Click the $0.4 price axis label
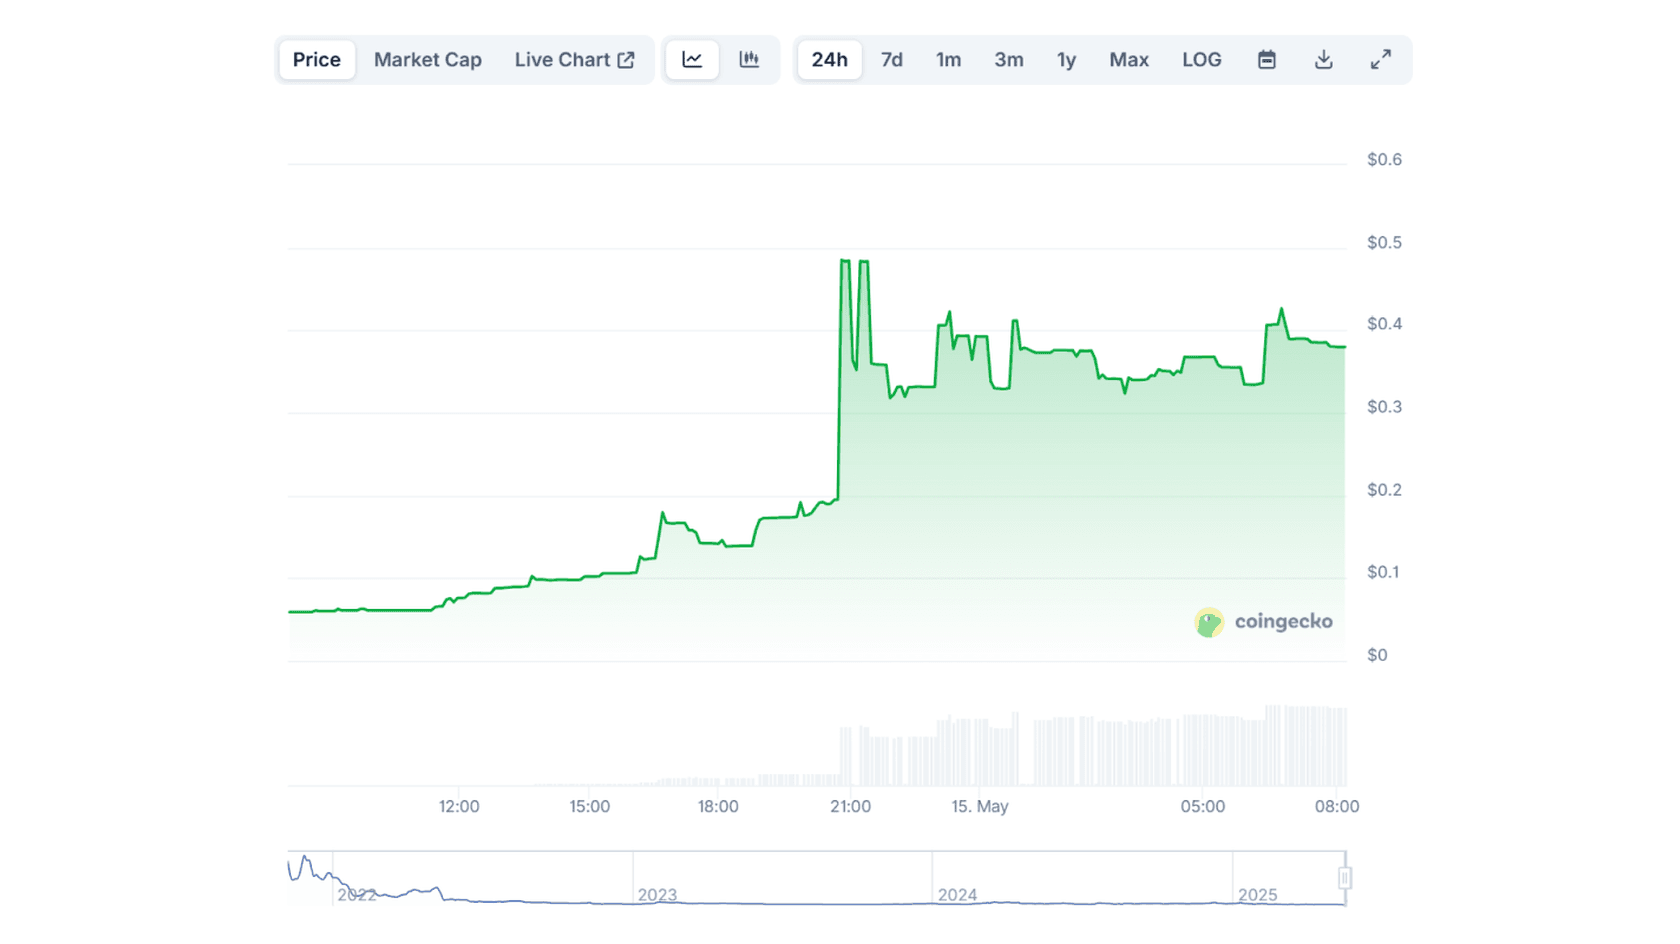Viewport: 1680px width, 944px height. 1385,324
